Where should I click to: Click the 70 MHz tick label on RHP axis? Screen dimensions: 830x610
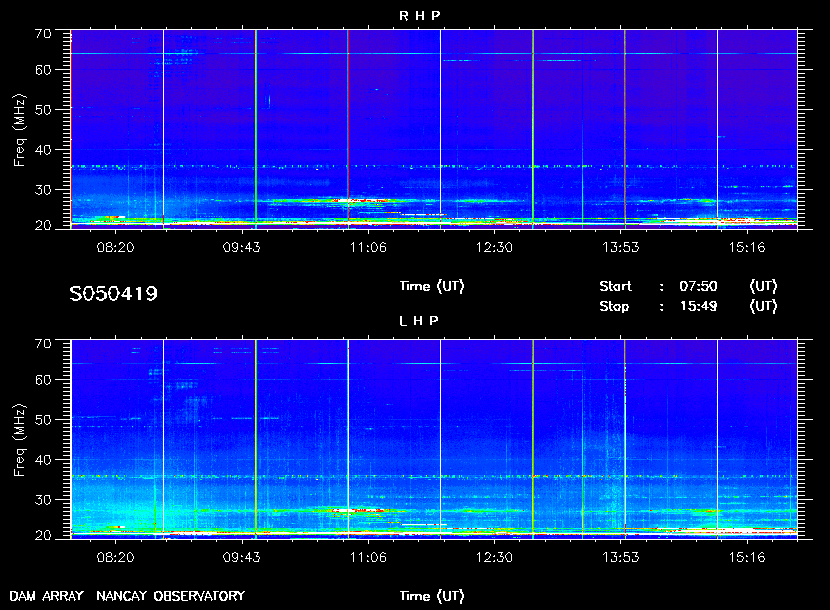[43, 34]
